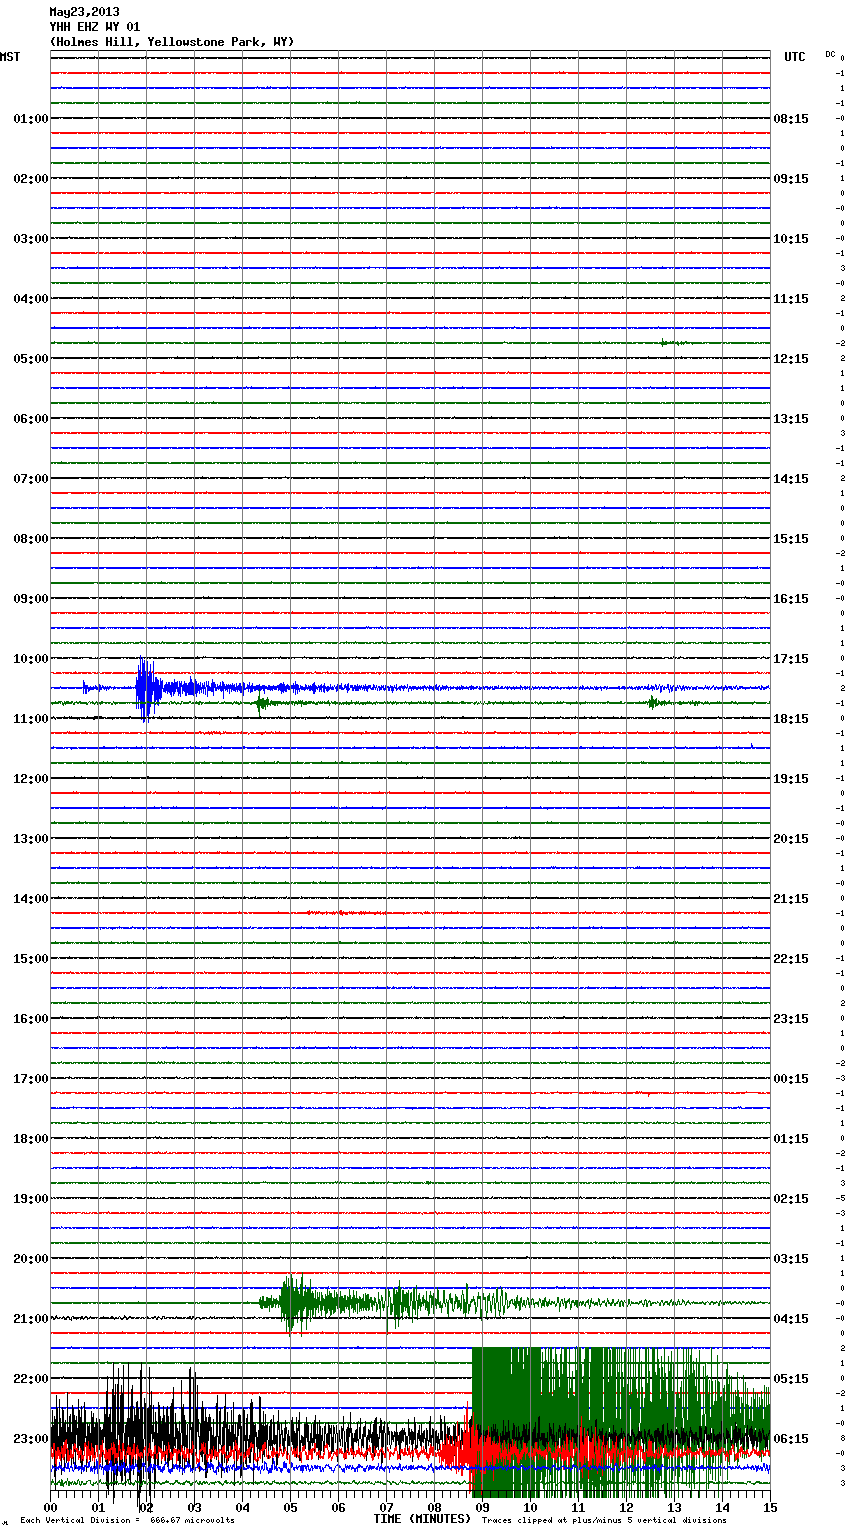Select the 03:00 MST hour label
Image resolution: width=850 pixels, height=1534 pixels.
[x=31, y=239]
